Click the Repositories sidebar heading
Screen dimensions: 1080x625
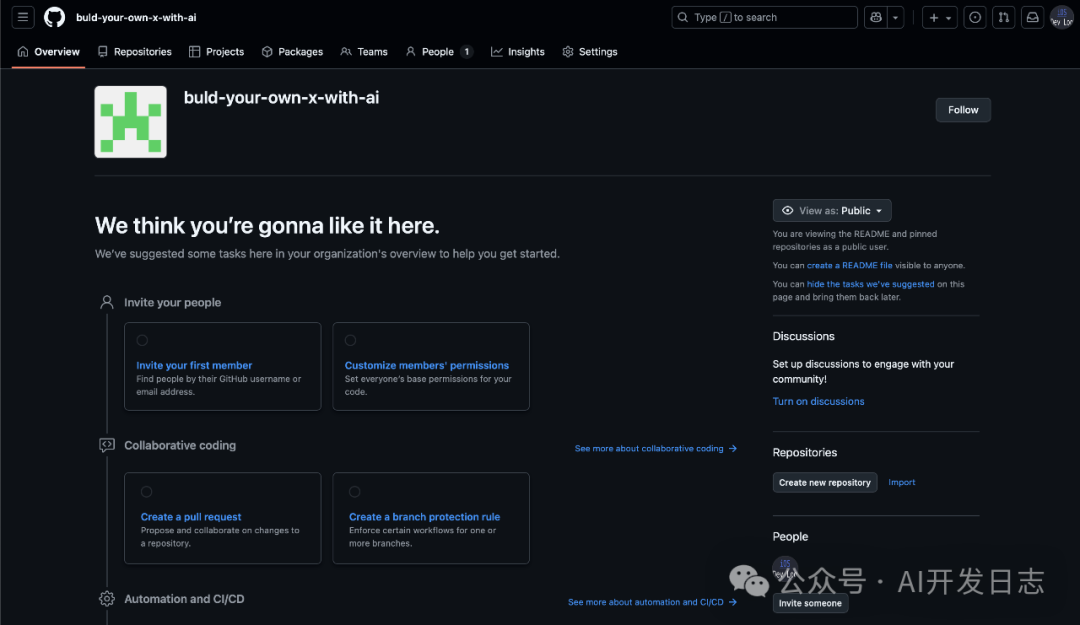tap(804, 453)
